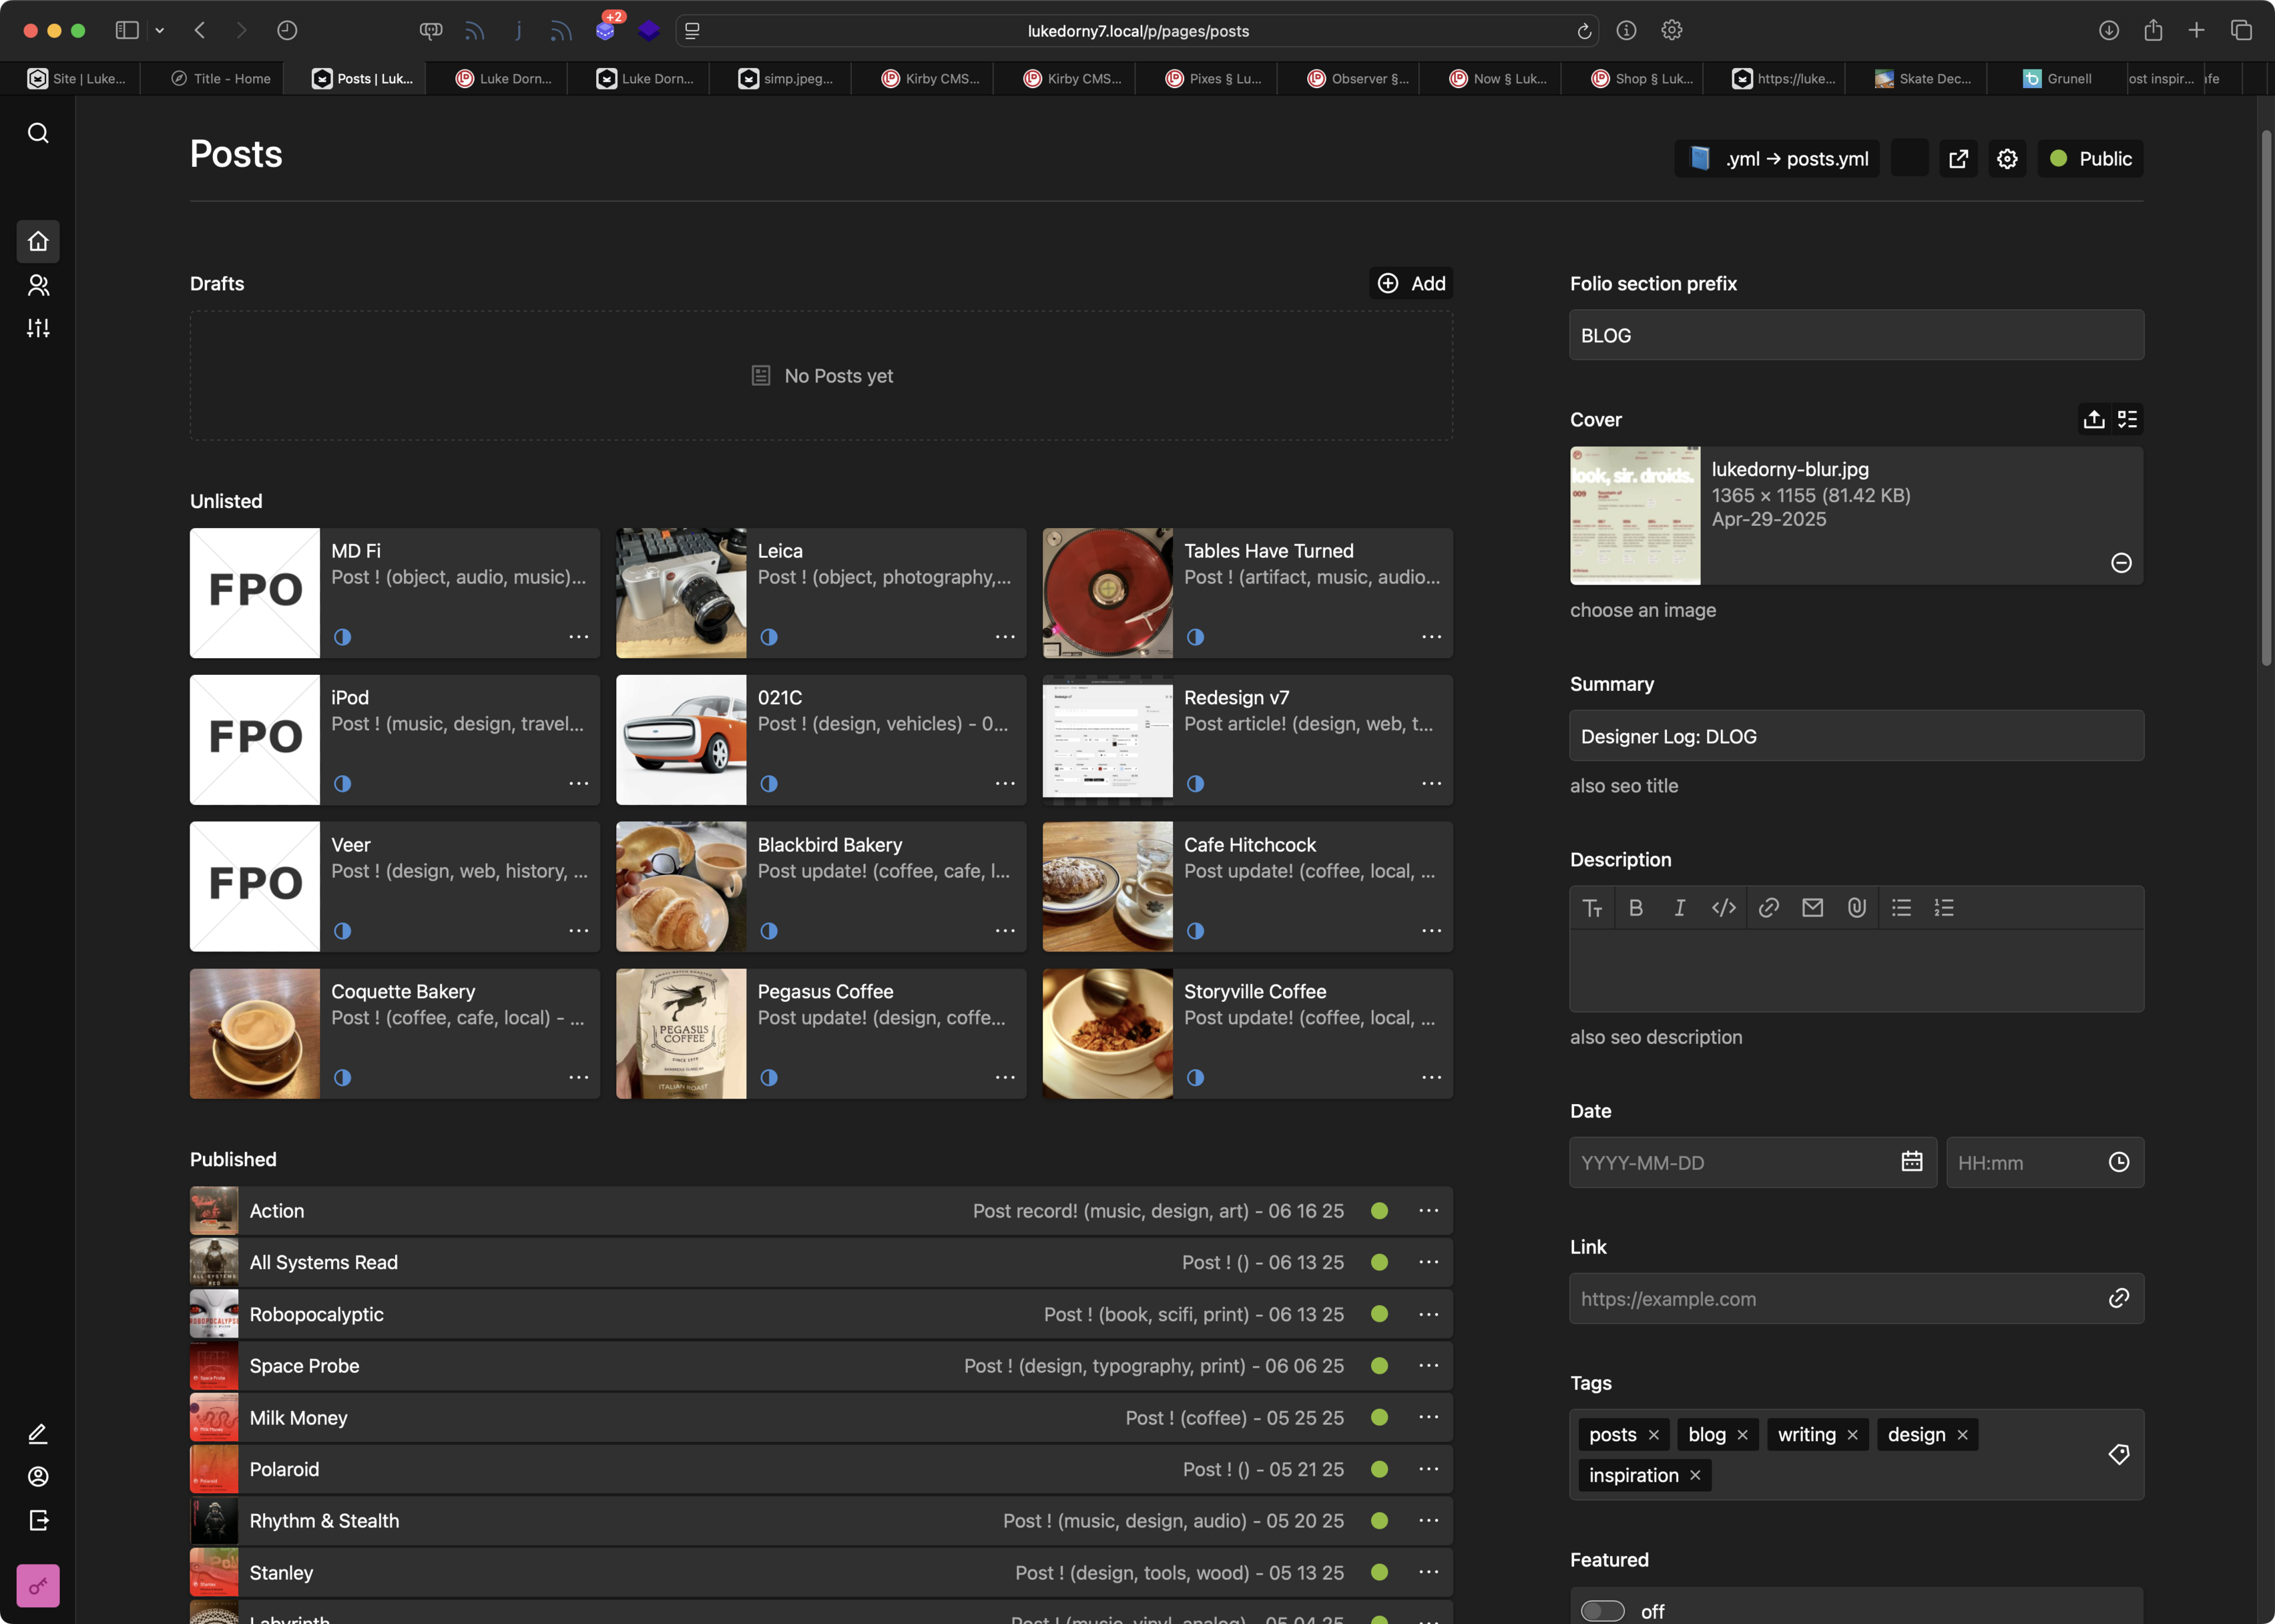Open options menu for 021C card
This screenshot has height=1624, width=2275.
[x=1005, y=784]
